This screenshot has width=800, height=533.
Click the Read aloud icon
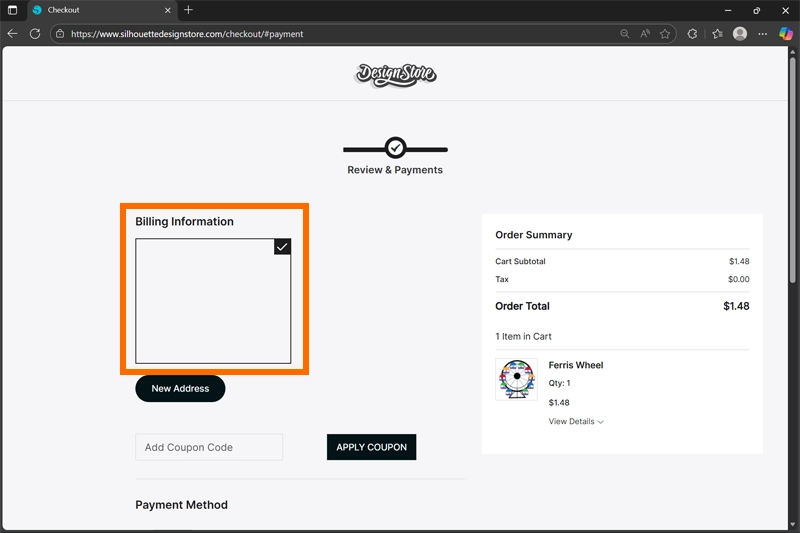click(645, 34)
